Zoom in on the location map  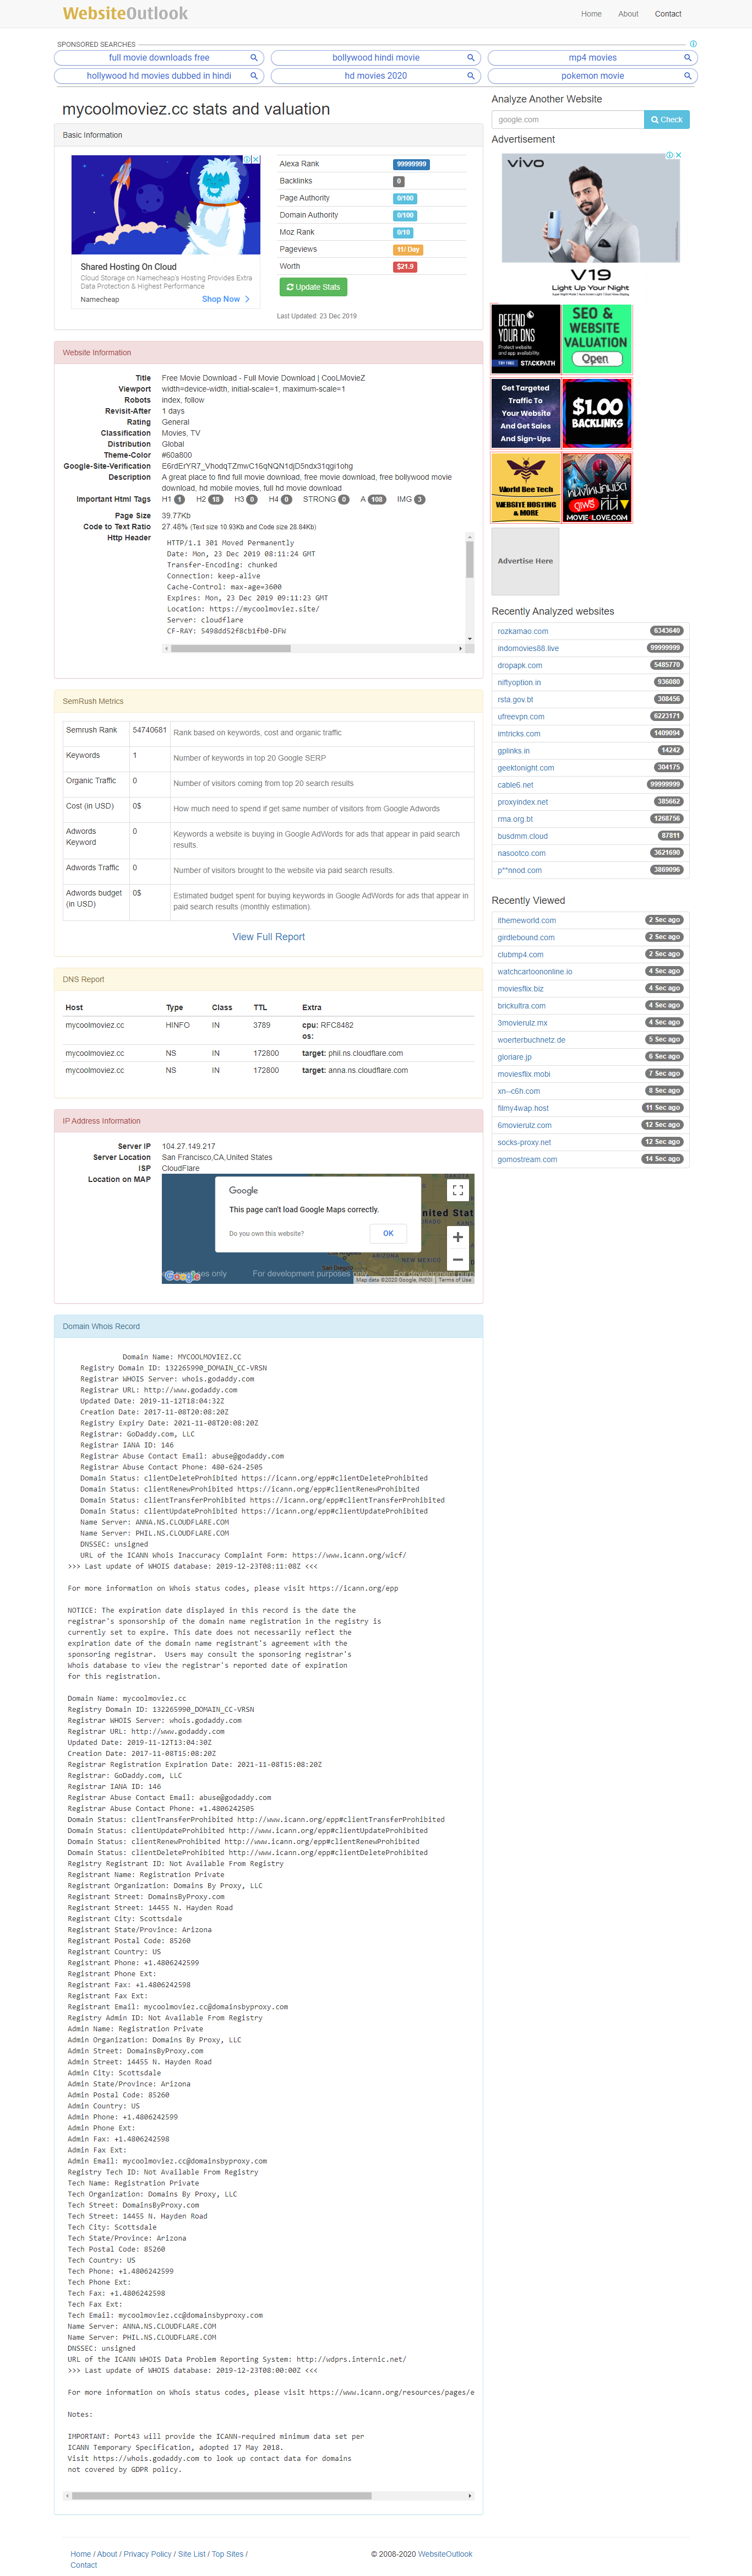click(x=458, y=1237)
